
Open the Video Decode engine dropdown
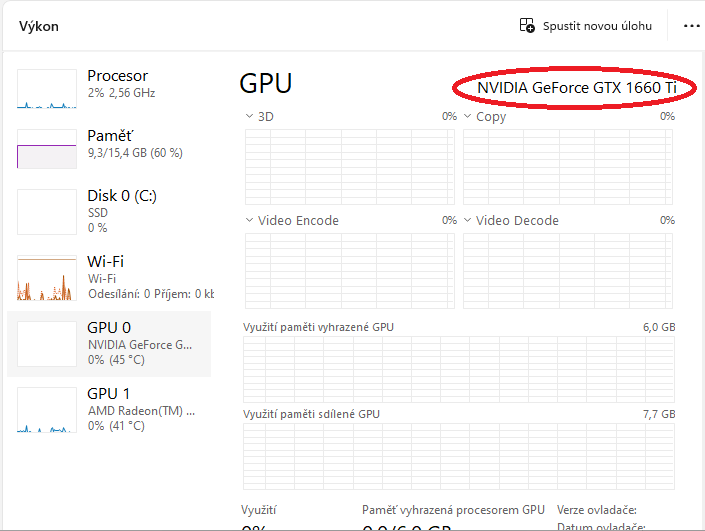click(468, 220)
